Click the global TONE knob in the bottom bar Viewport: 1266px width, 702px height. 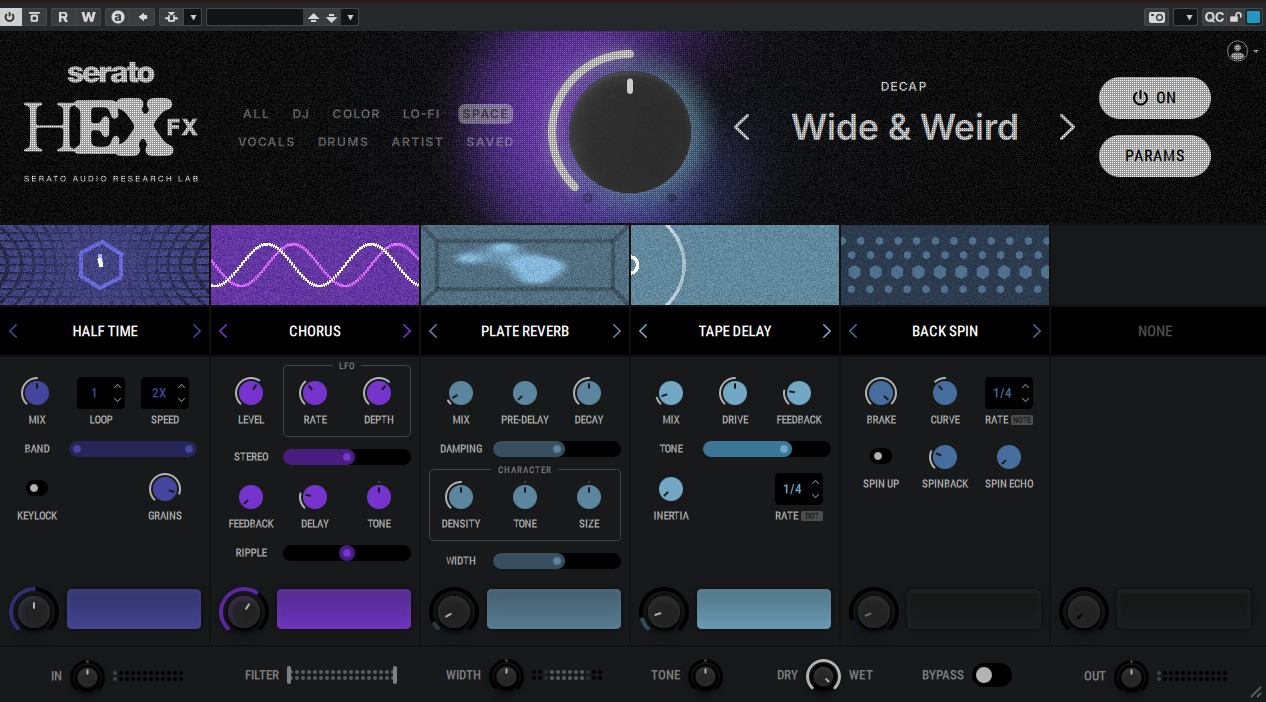[706, 676]
